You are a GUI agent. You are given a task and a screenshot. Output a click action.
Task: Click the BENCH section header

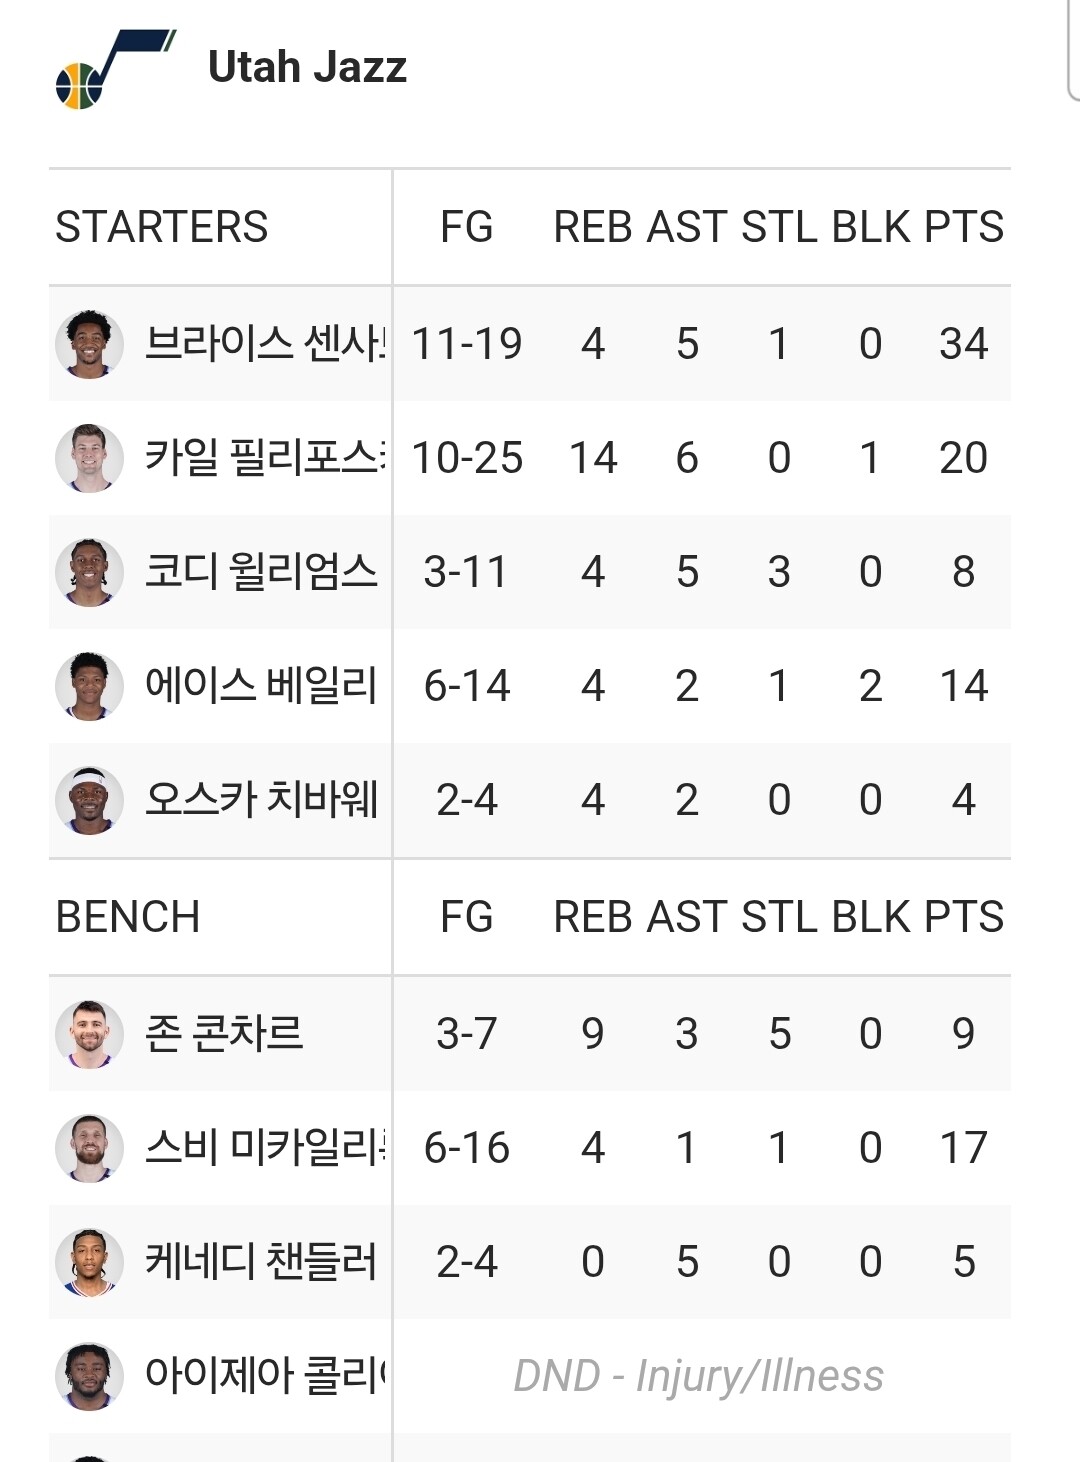[x=128, y=917]
